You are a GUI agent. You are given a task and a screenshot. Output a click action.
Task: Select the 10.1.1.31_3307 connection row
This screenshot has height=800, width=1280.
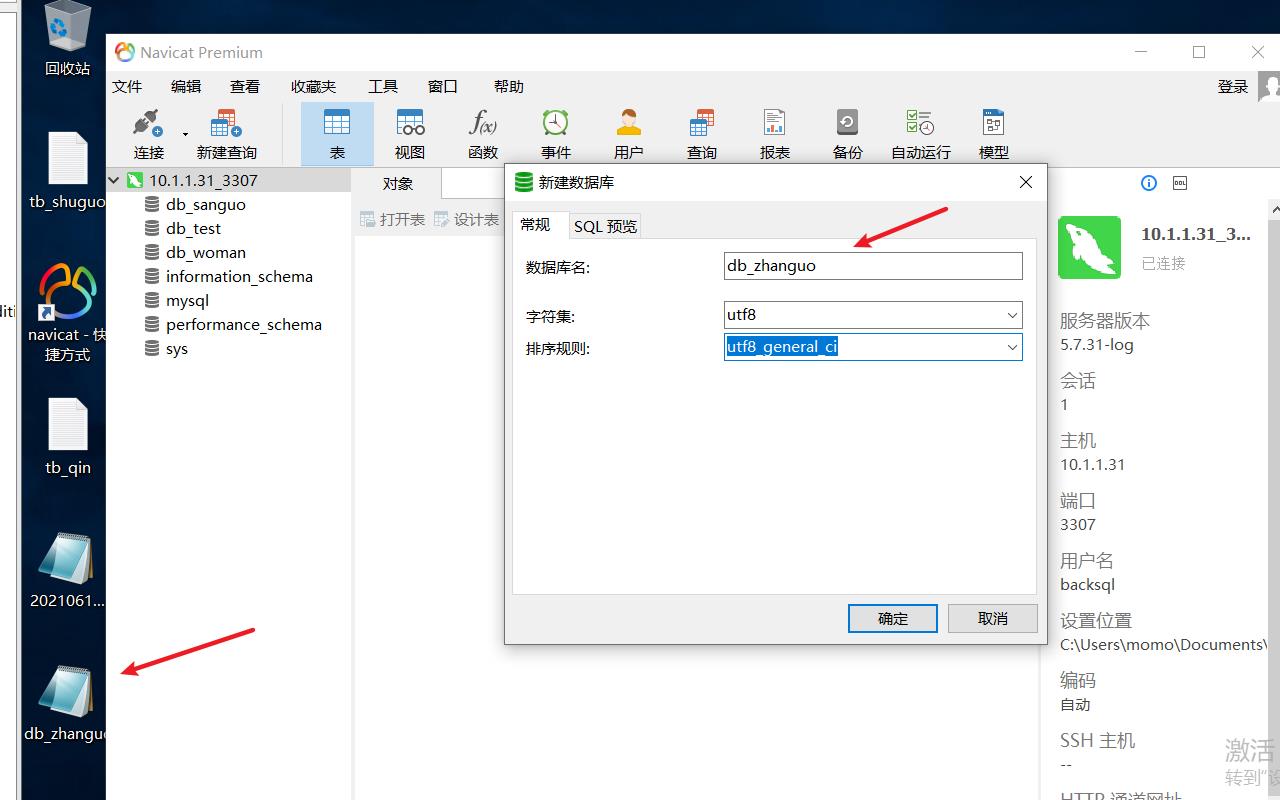click(228, 180)
